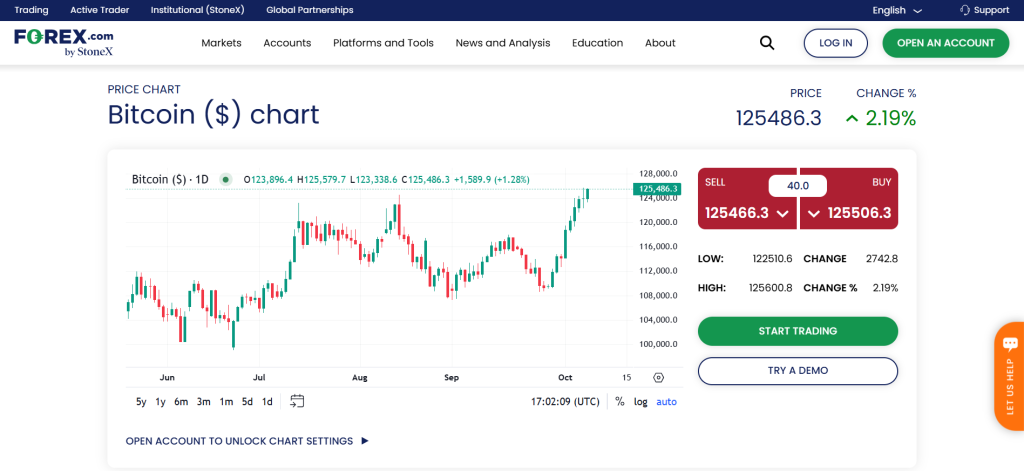Viewport: 1024px width, 471px height.
Task: Click the Oct label on time axis
Action: 565,378
